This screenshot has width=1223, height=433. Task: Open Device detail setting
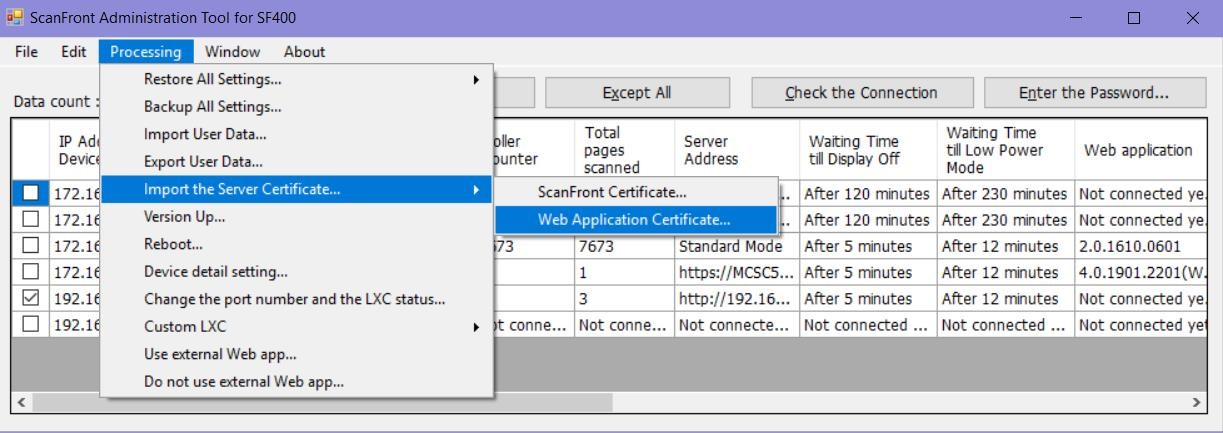[x=215, y=271]
